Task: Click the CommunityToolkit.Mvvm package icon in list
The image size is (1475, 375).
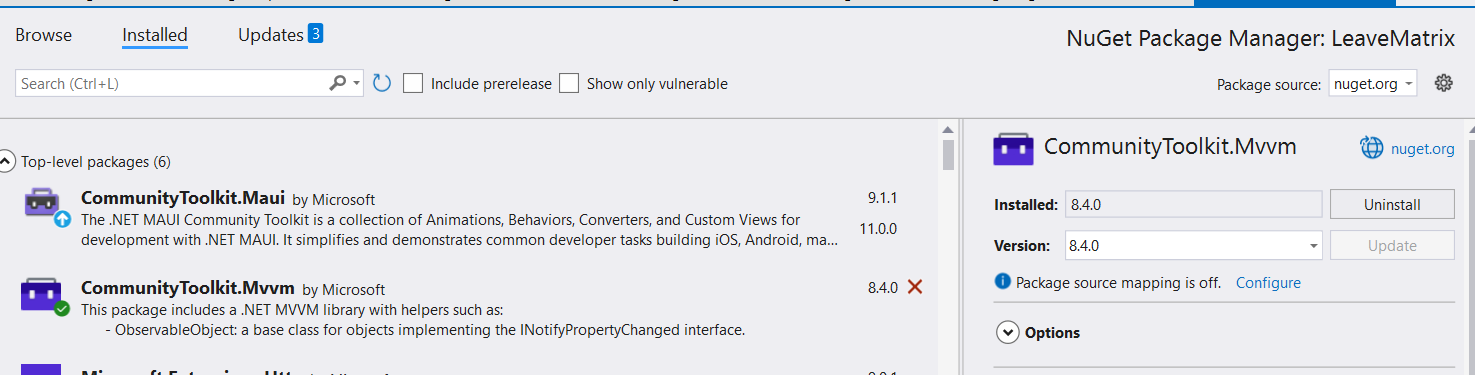Action: (x=42, y=296)
